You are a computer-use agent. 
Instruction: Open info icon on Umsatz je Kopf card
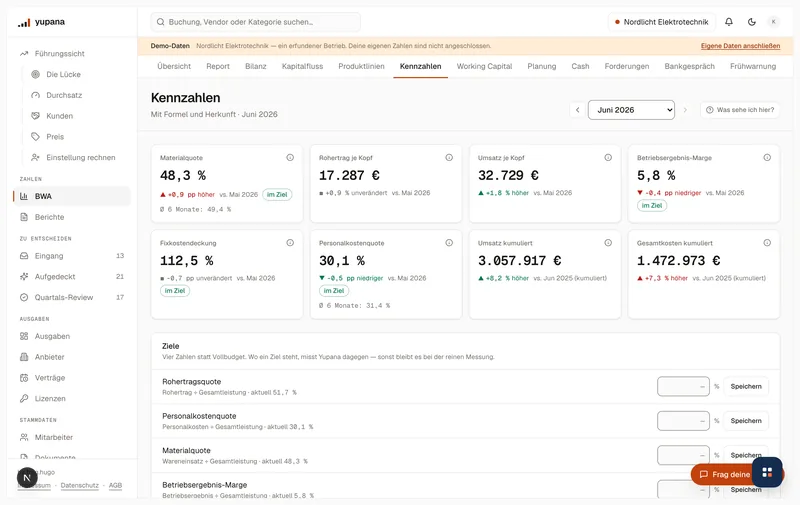coord(608,158)
